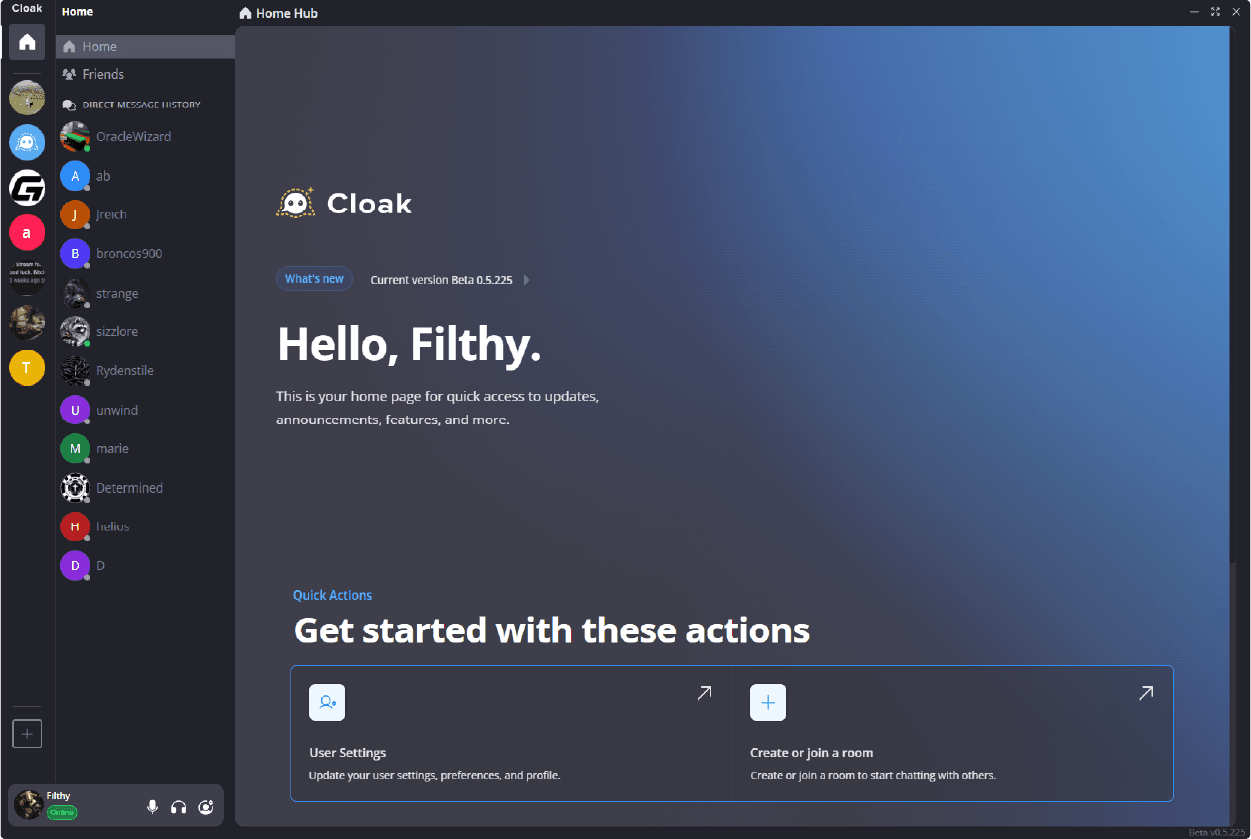Open the black and white G server
The width and height of the screenshot is (1251, 839).
(x=27, y=188)
